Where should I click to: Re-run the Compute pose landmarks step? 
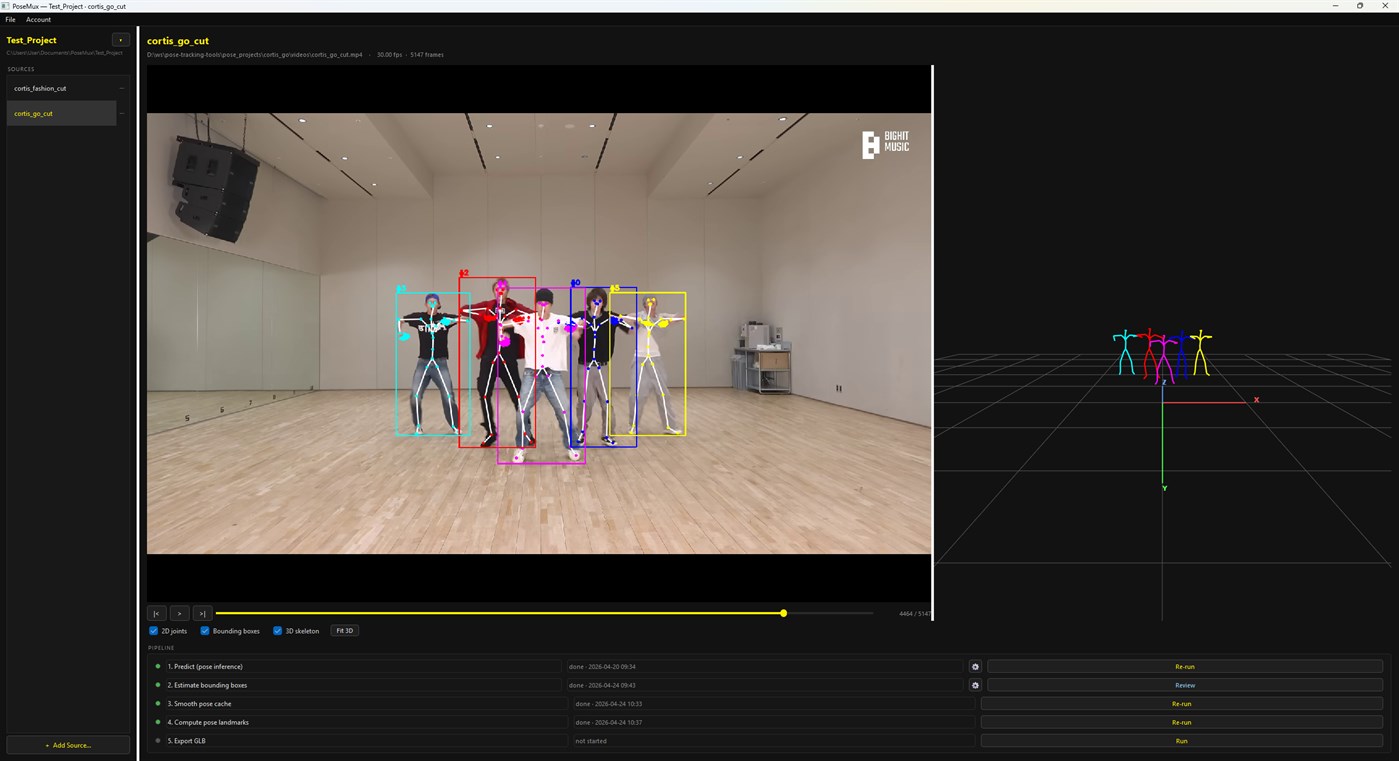tap(1182, 722)
